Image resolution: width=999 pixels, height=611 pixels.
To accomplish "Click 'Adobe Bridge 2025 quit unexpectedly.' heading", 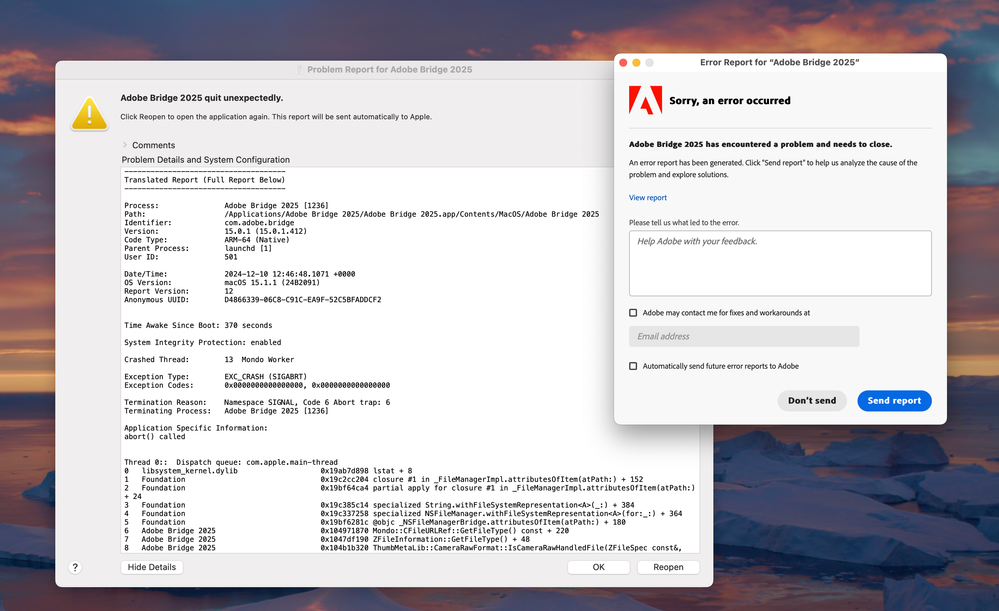I will (x=202, y=98).
